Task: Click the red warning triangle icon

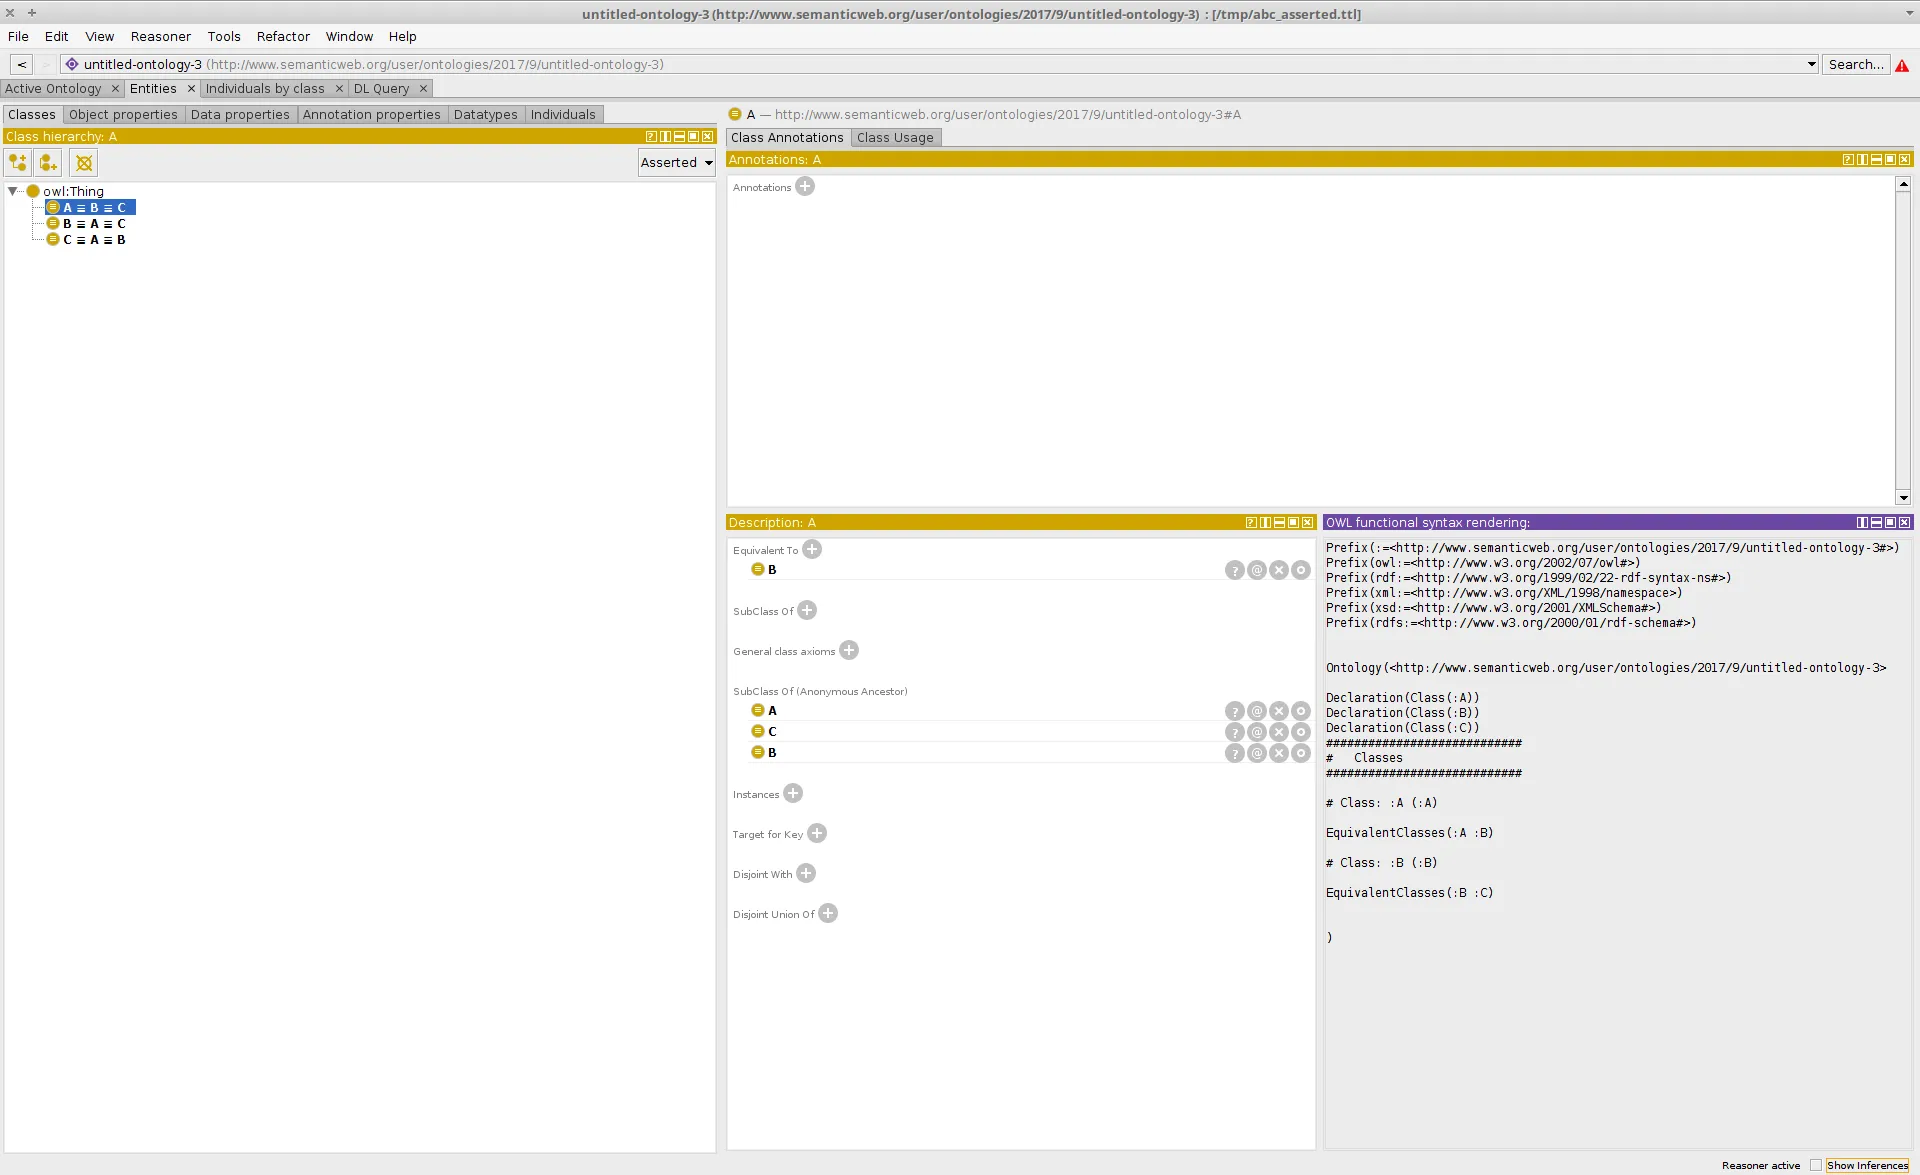Action: click(1902, 65)
